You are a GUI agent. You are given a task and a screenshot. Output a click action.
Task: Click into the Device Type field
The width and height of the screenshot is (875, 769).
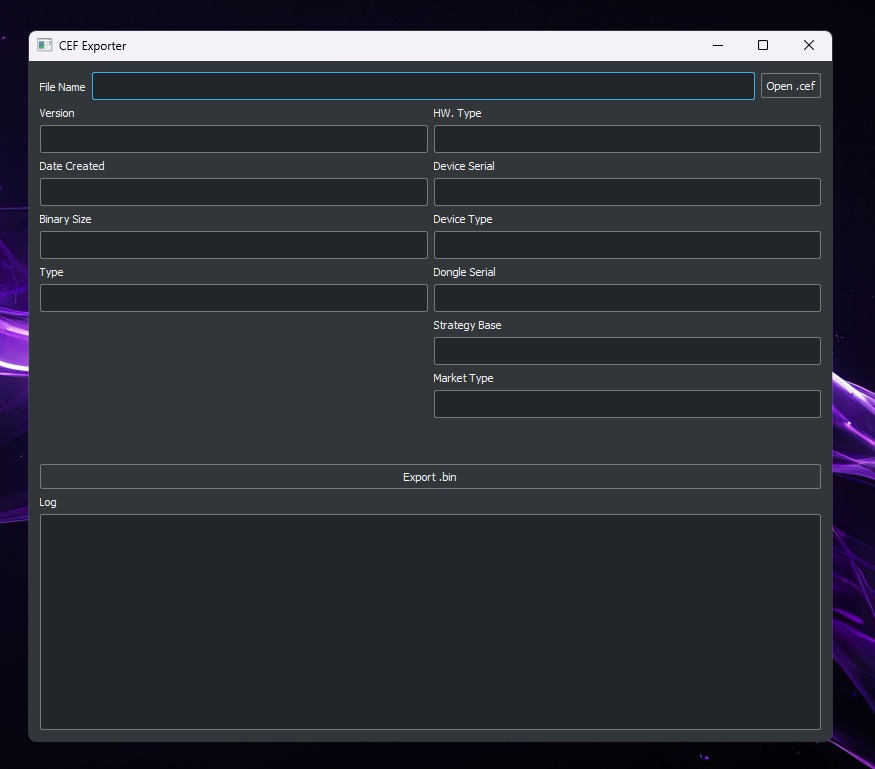click(627, 245)
